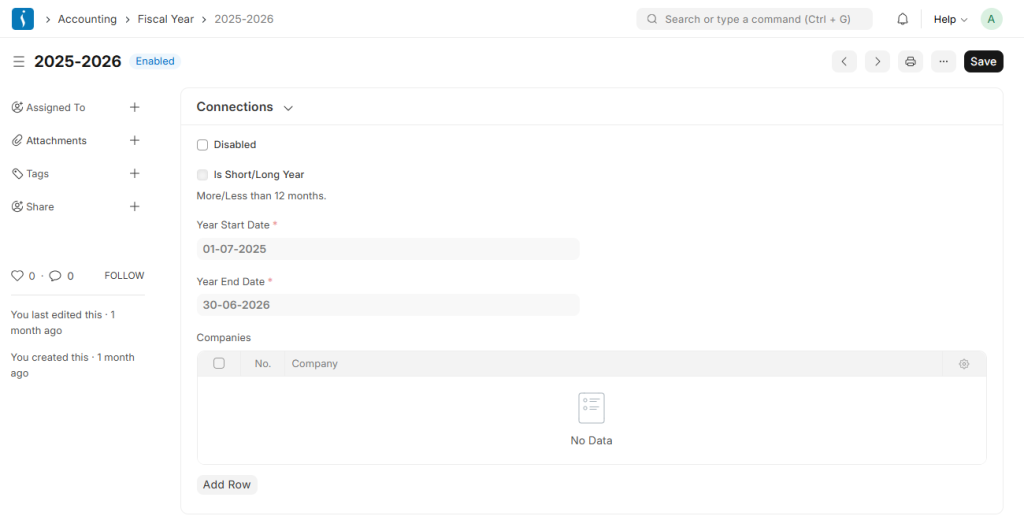1024x516 pixels.
Task: Share document with the Share plus icon
Action: pos(135,206)
